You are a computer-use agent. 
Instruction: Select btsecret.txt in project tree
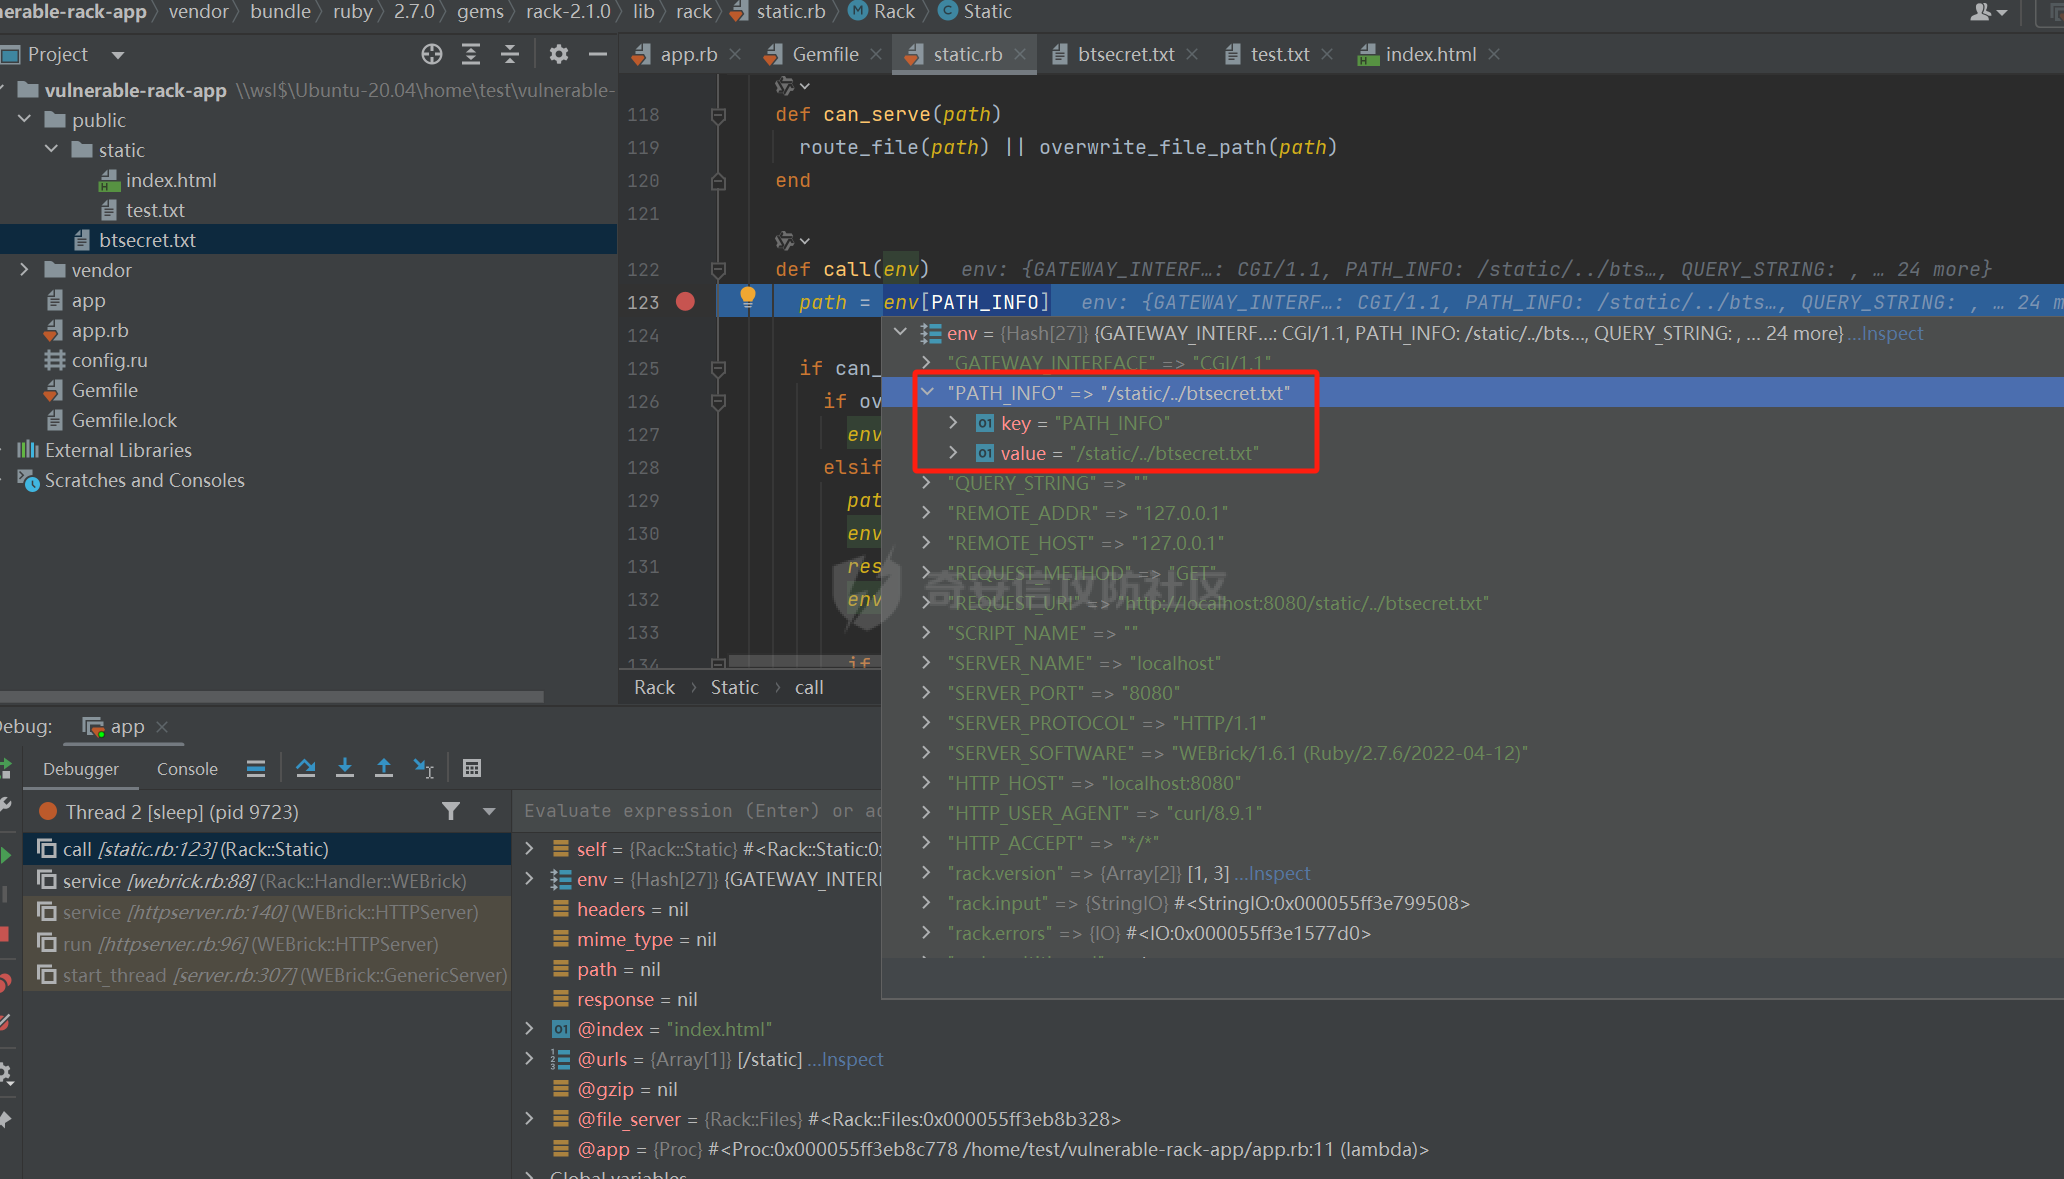pyautogui.click(x=147, y=240)
